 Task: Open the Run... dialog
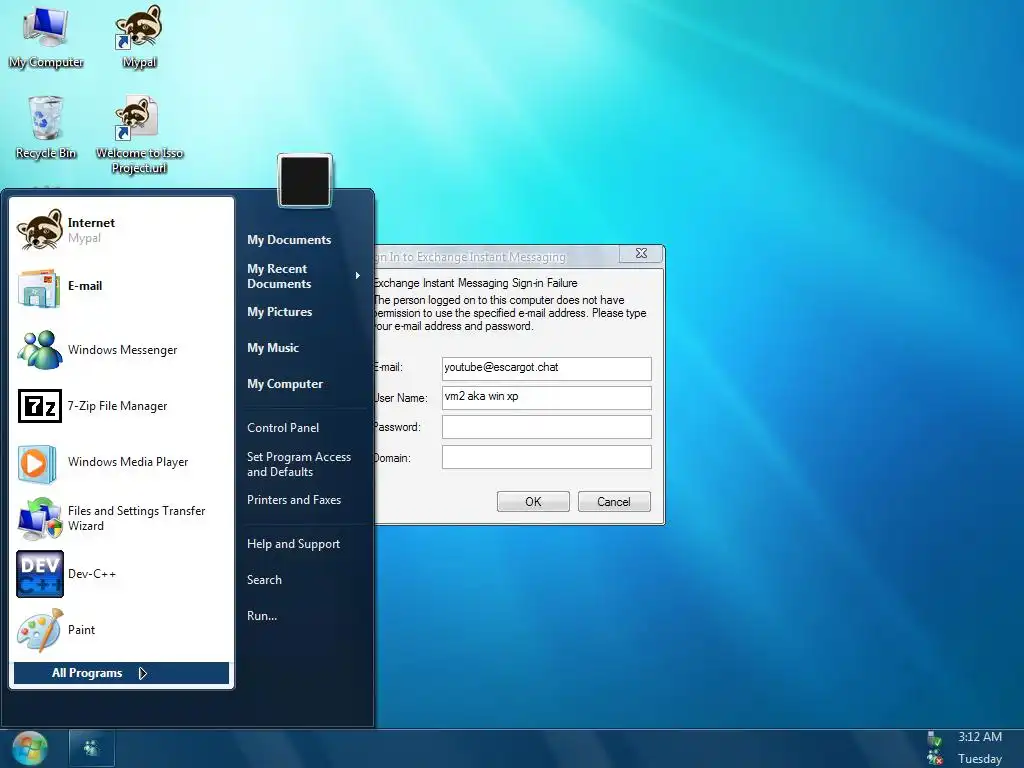click(x=262, y=616)
